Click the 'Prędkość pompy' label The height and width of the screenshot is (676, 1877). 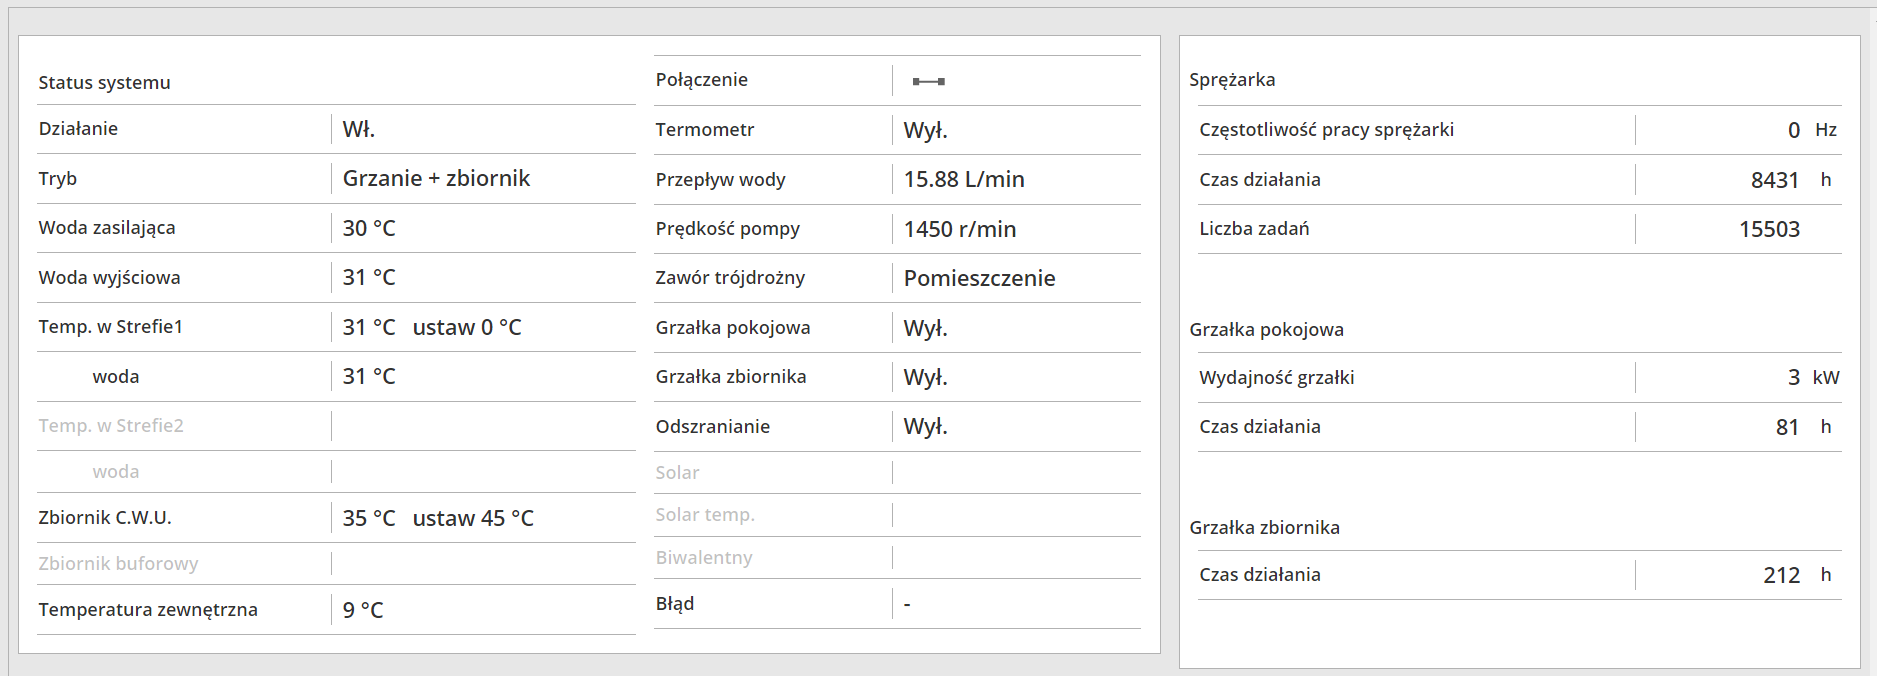click(x=727, y=229)
